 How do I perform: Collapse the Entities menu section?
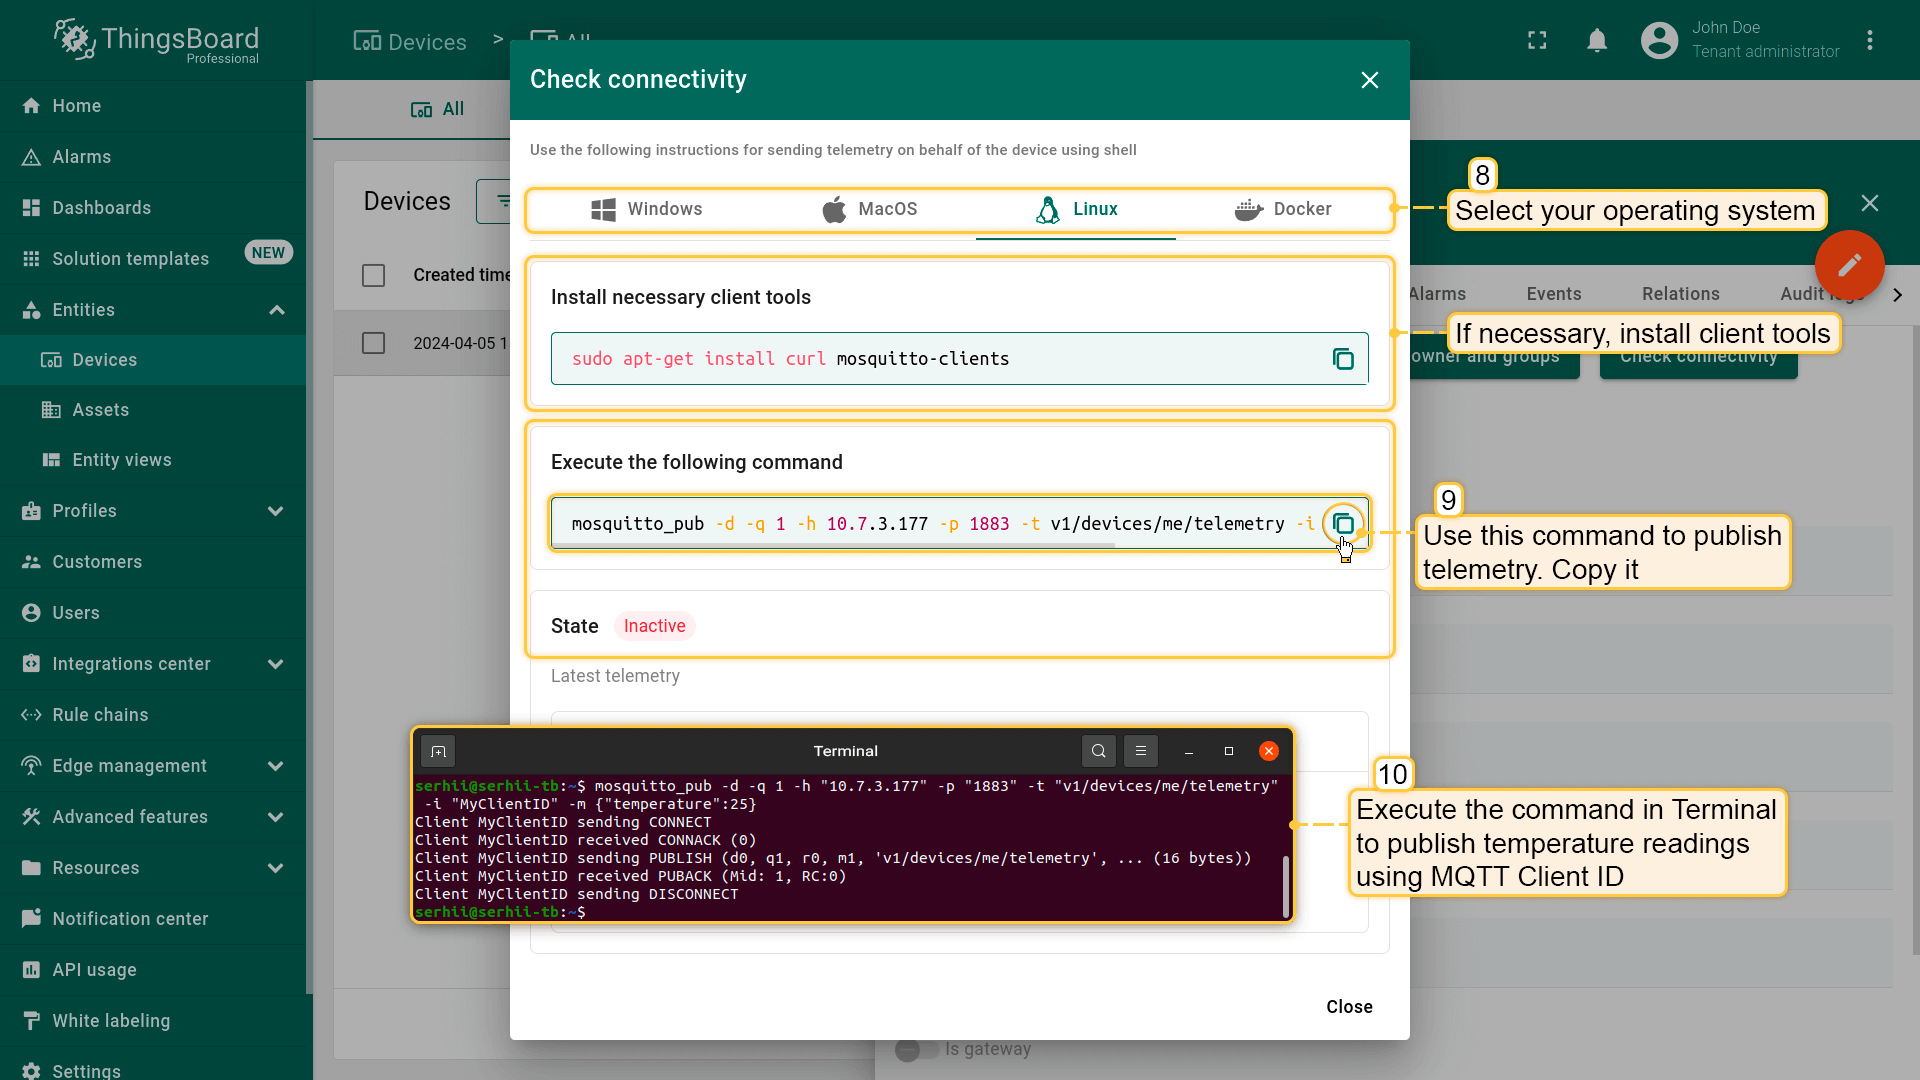pyautogui.click(x=277, y=310)
